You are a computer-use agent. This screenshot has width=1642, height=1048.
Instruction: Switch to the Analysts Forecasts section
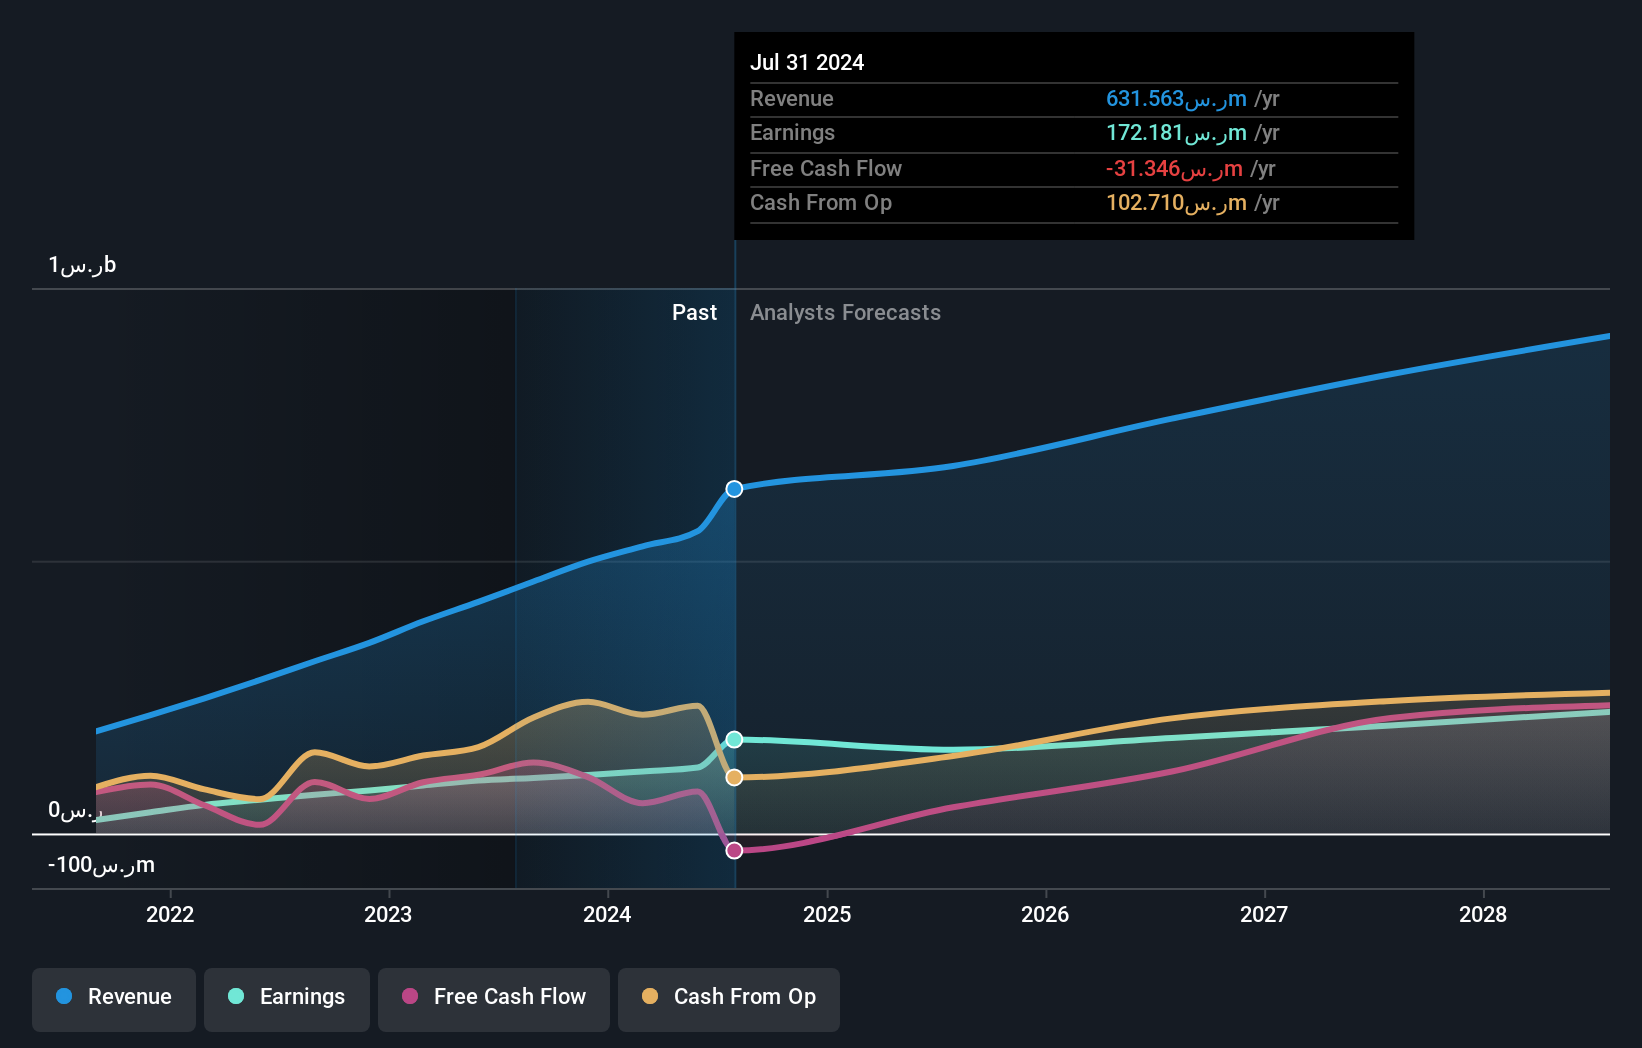click(x=845, y=312)
